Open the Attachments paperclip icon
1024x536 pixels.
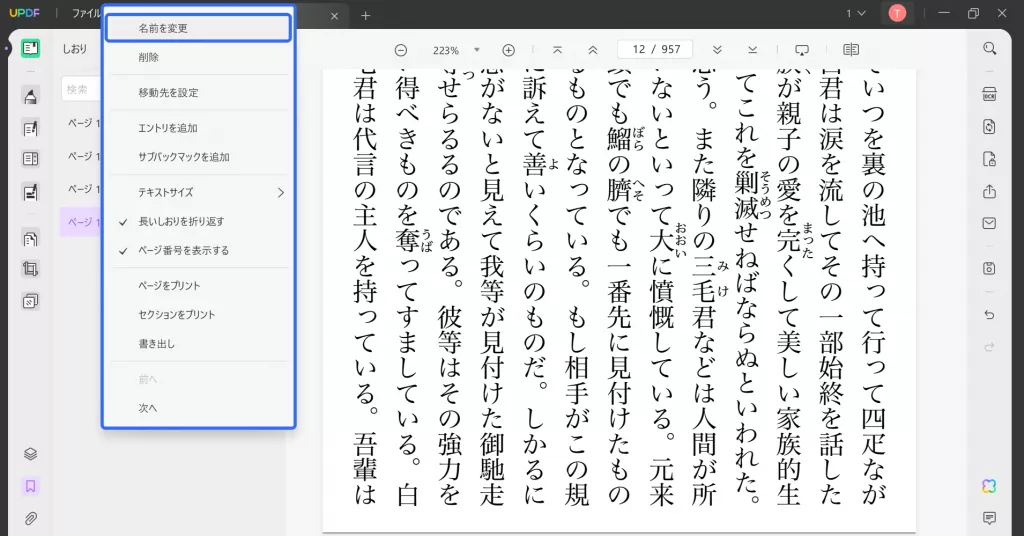click(x=30, y=519)
